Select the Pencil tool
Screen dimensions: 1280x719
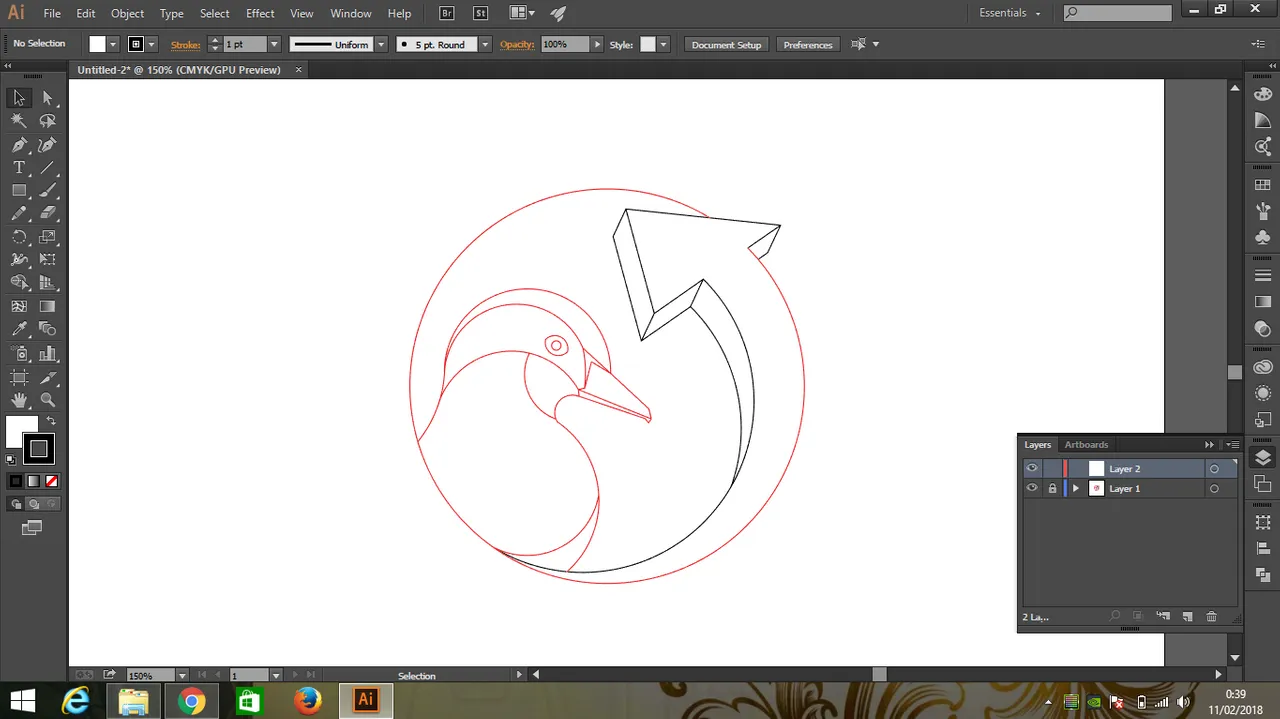click(19, 213)
